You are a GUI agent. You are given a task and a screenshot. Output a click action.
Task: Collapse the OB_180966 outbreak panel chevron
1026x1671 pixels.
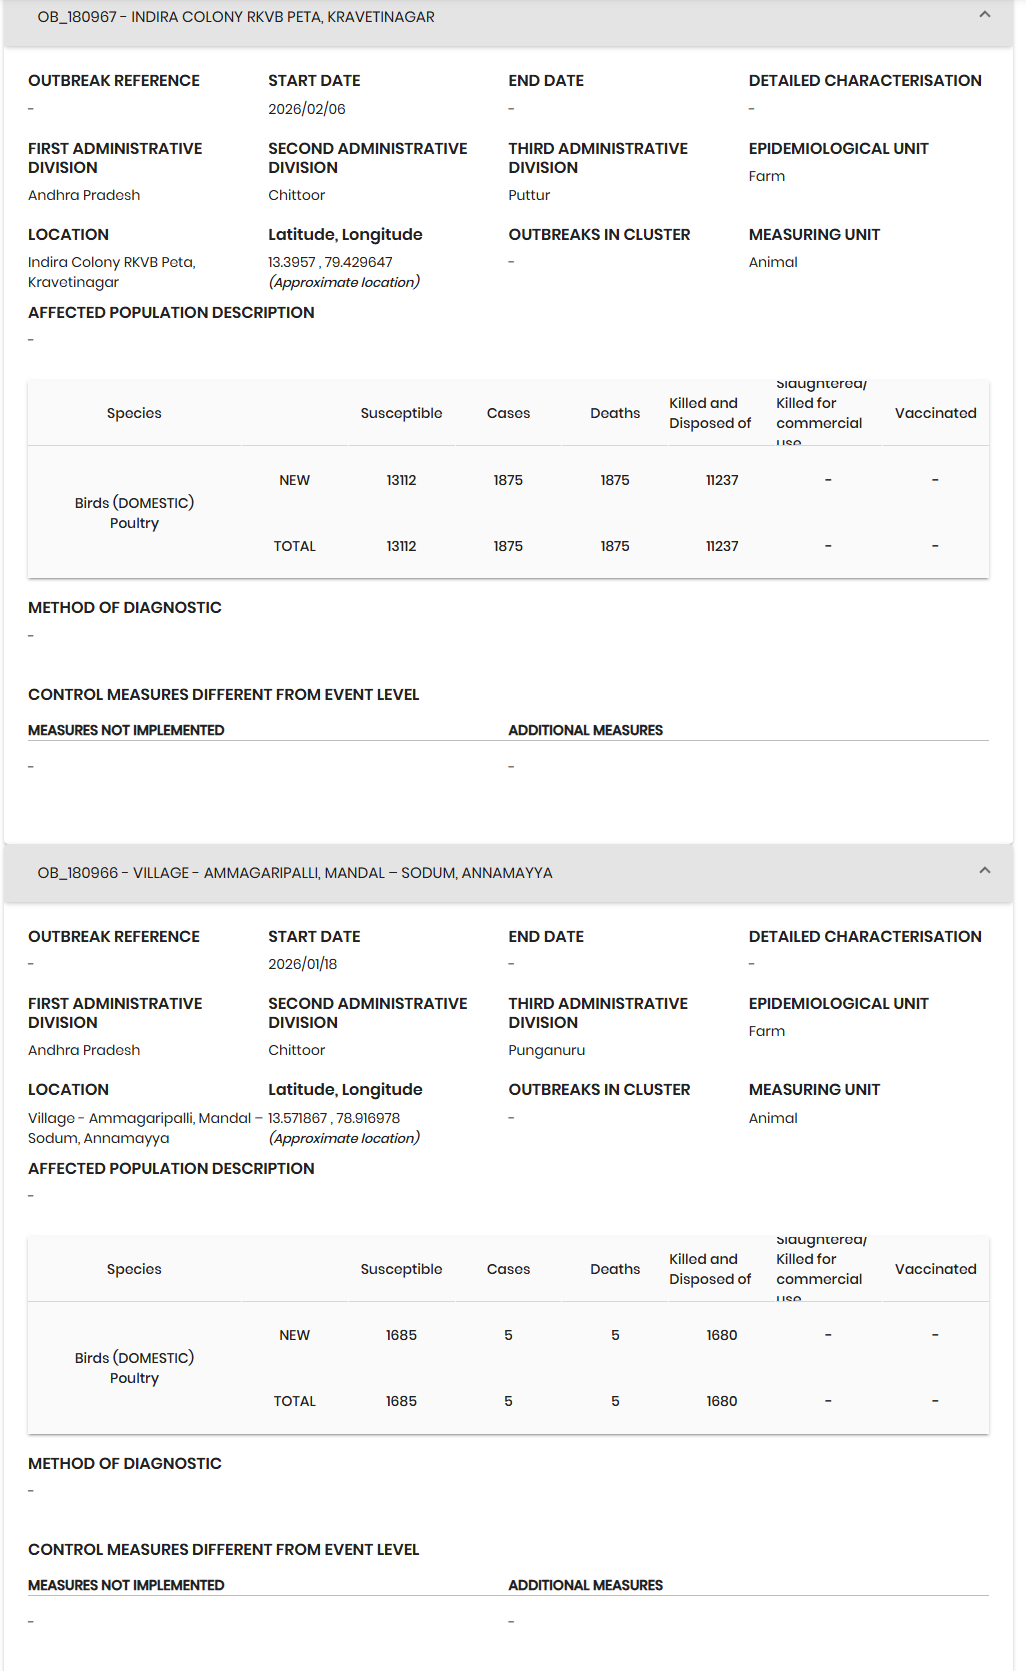click(x=985, y=871)
